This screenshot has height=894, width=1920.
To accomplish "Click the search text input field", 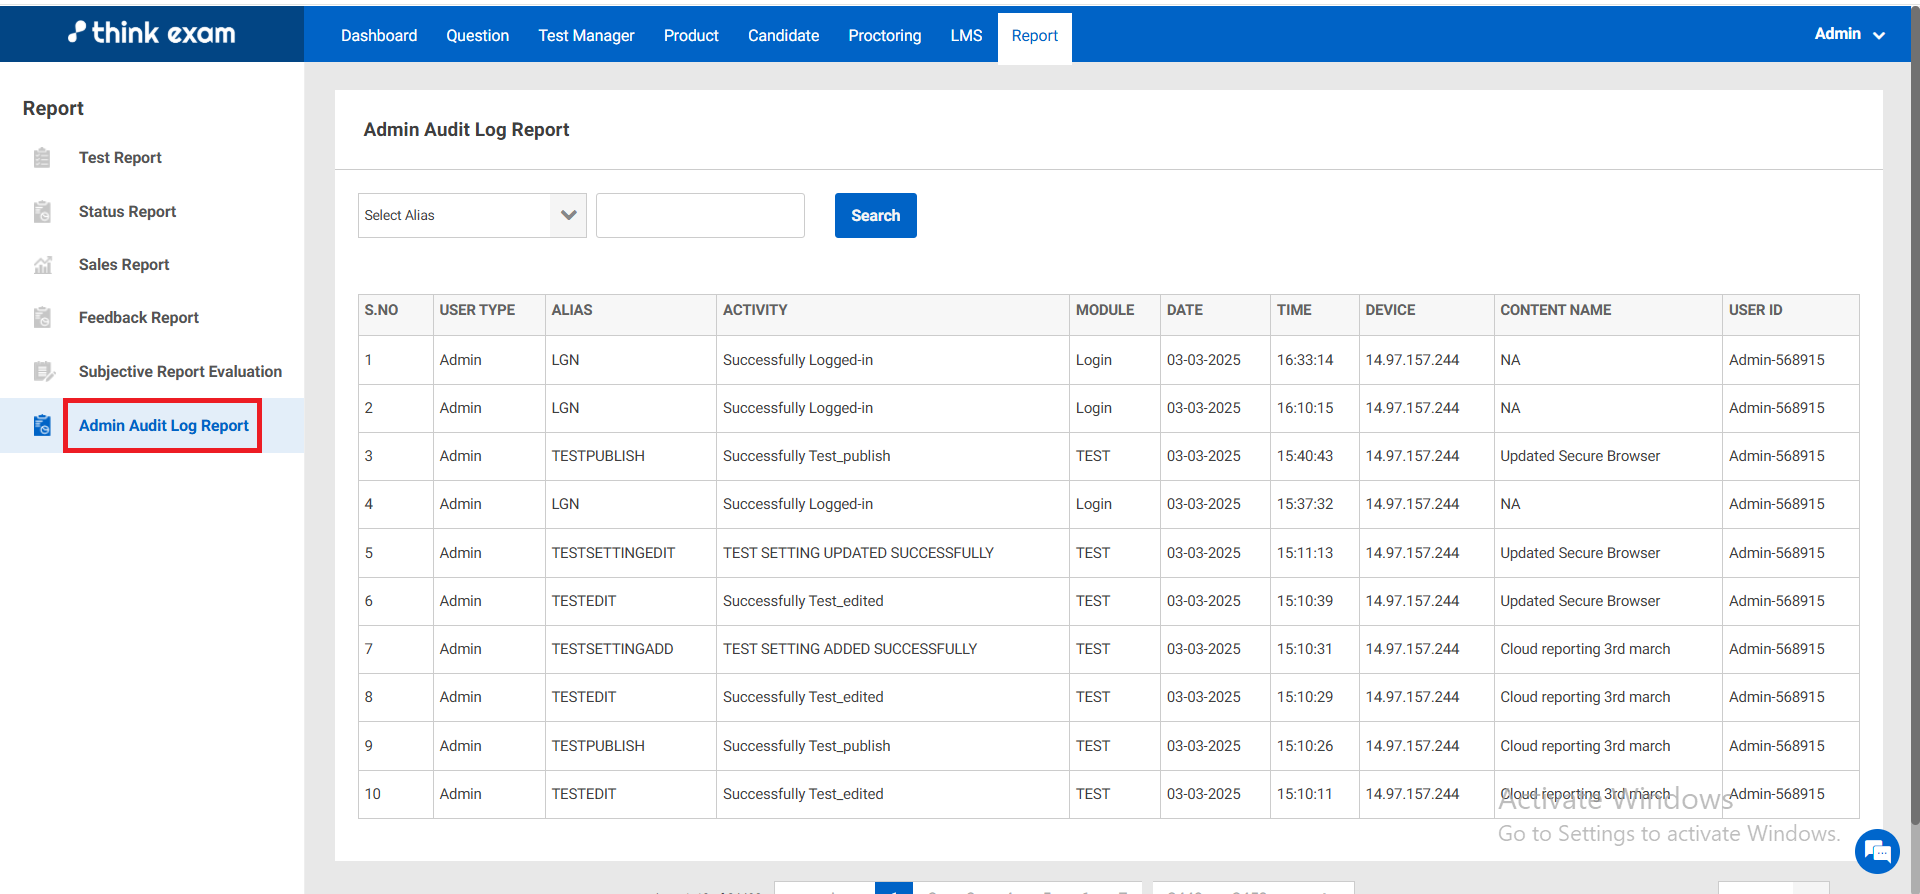I will (x=700, y=216).
